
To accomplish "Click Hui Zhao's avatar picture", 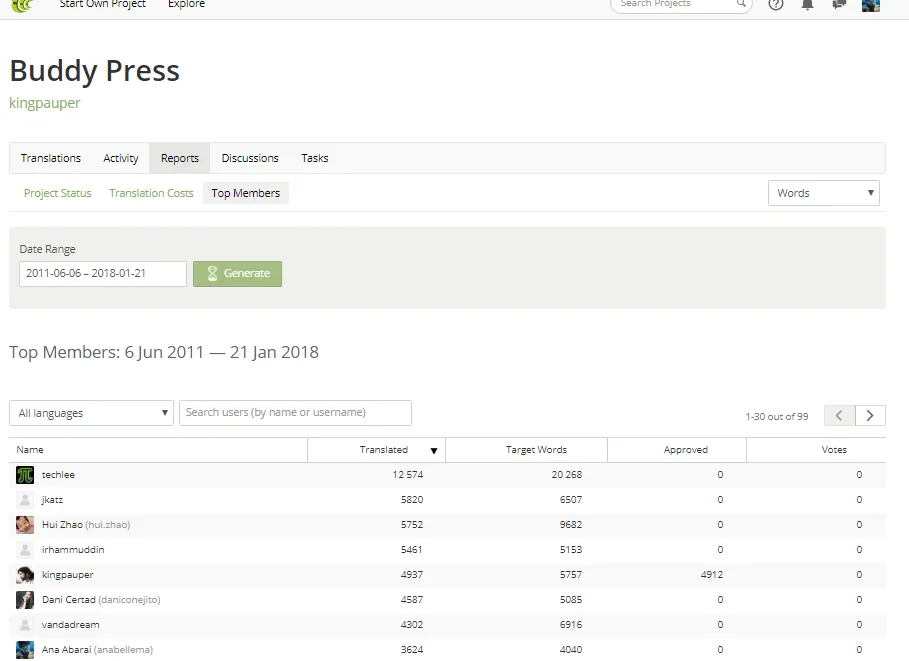I will [x=25, y=525].
